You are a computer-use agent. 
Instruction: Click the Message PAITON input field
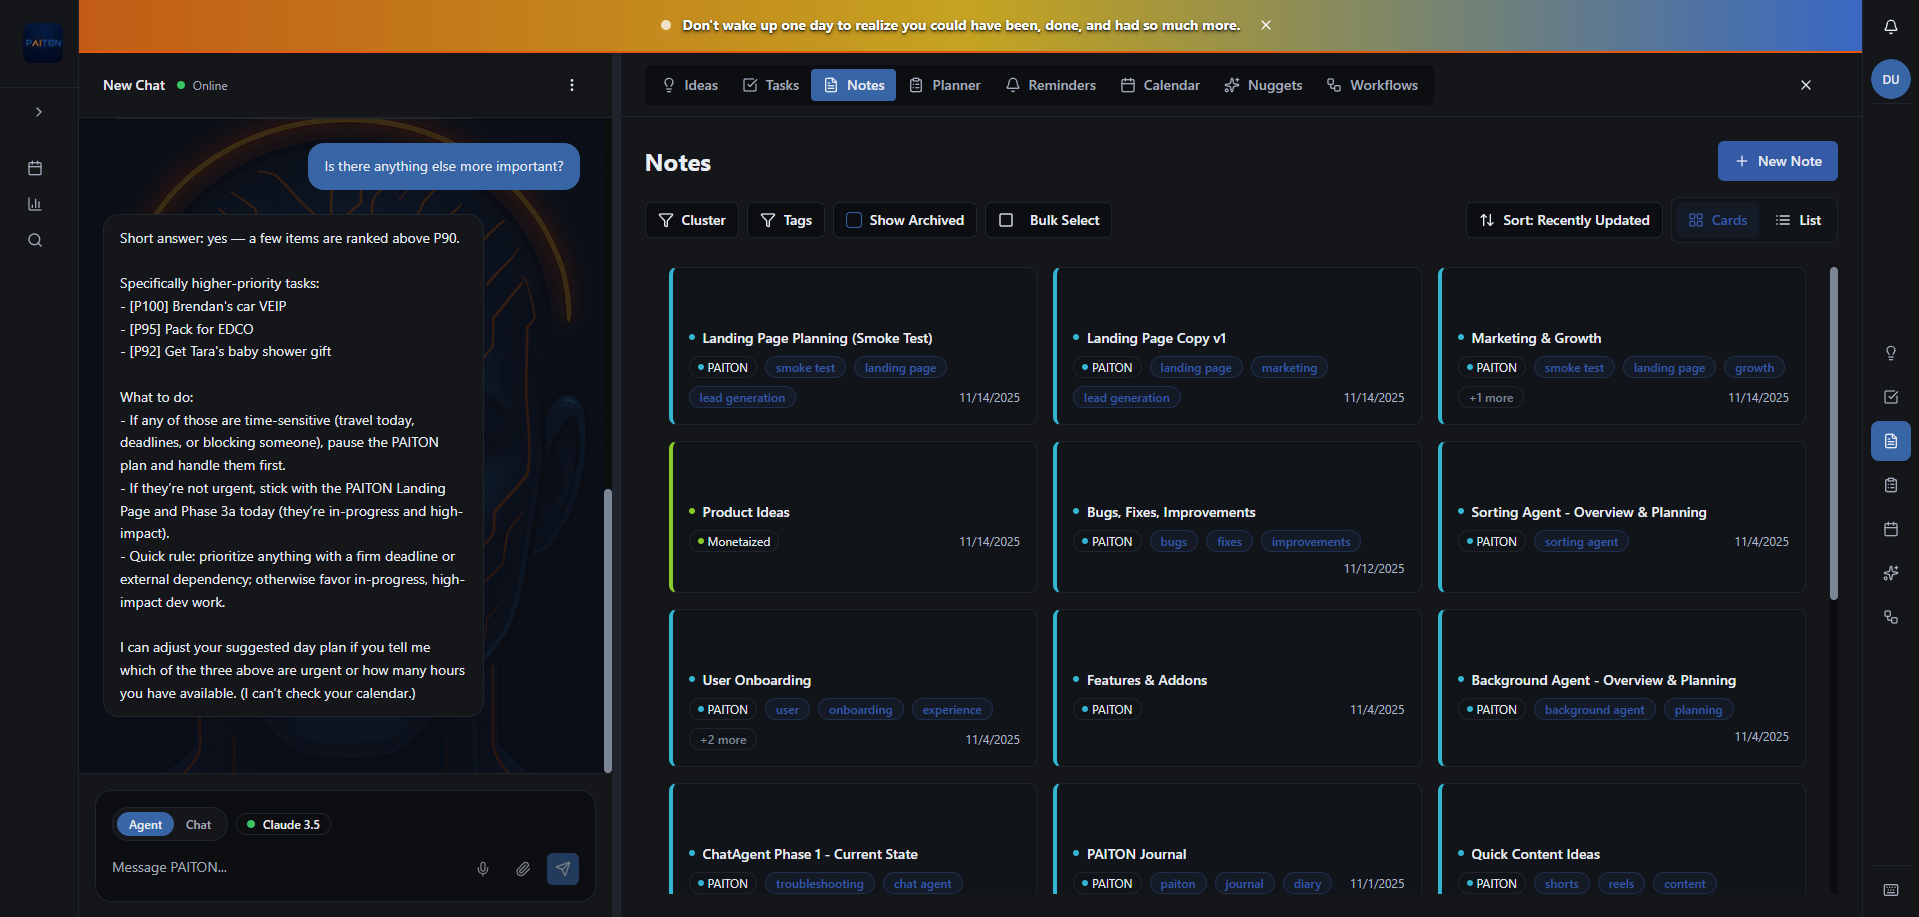point(285,868)
